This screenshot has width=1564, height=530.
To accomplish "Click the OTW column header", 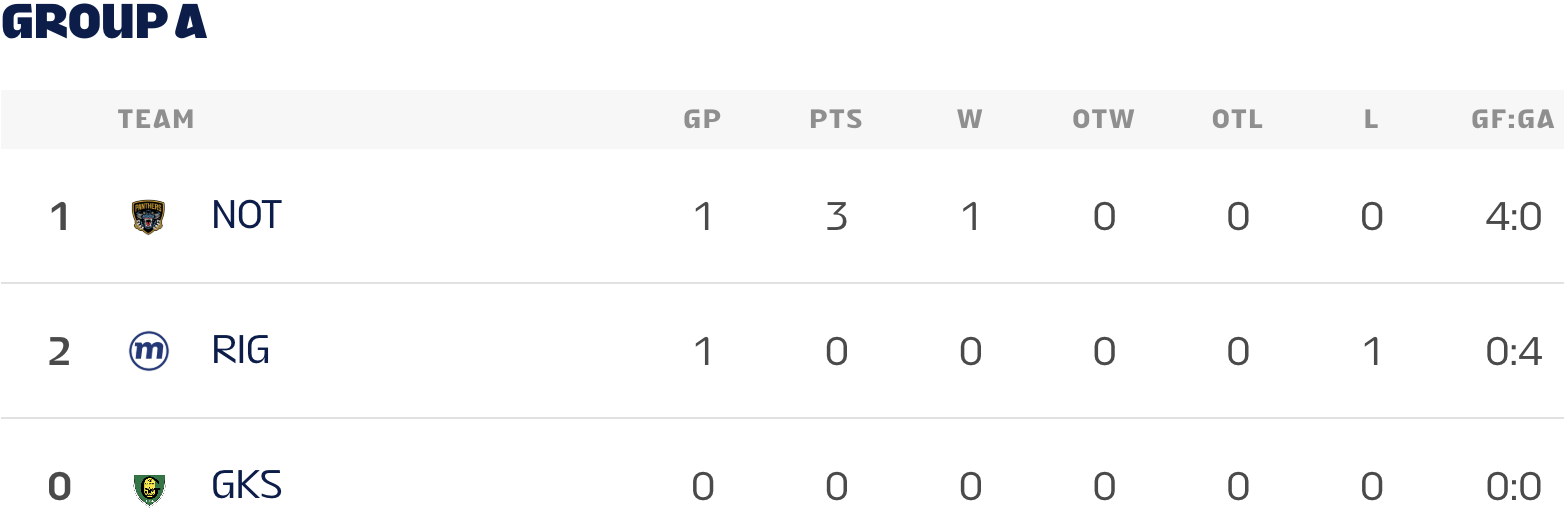I will pyautogui.click(x=1103, y=120).
